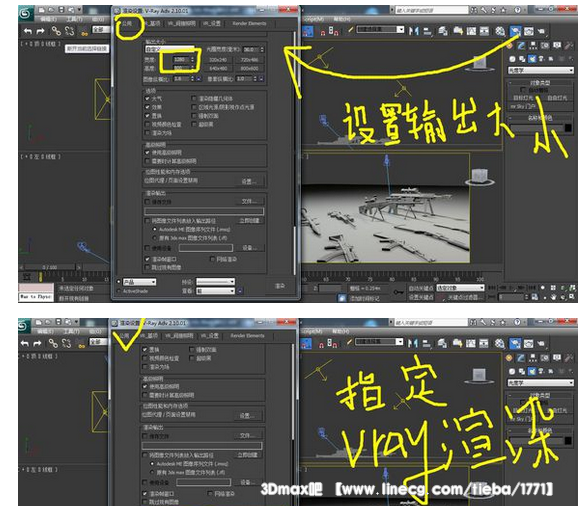Screen dimensions: 582x506
Task: Open the Utilities hammer tab icon, upper screenshot
Action: 568,46
